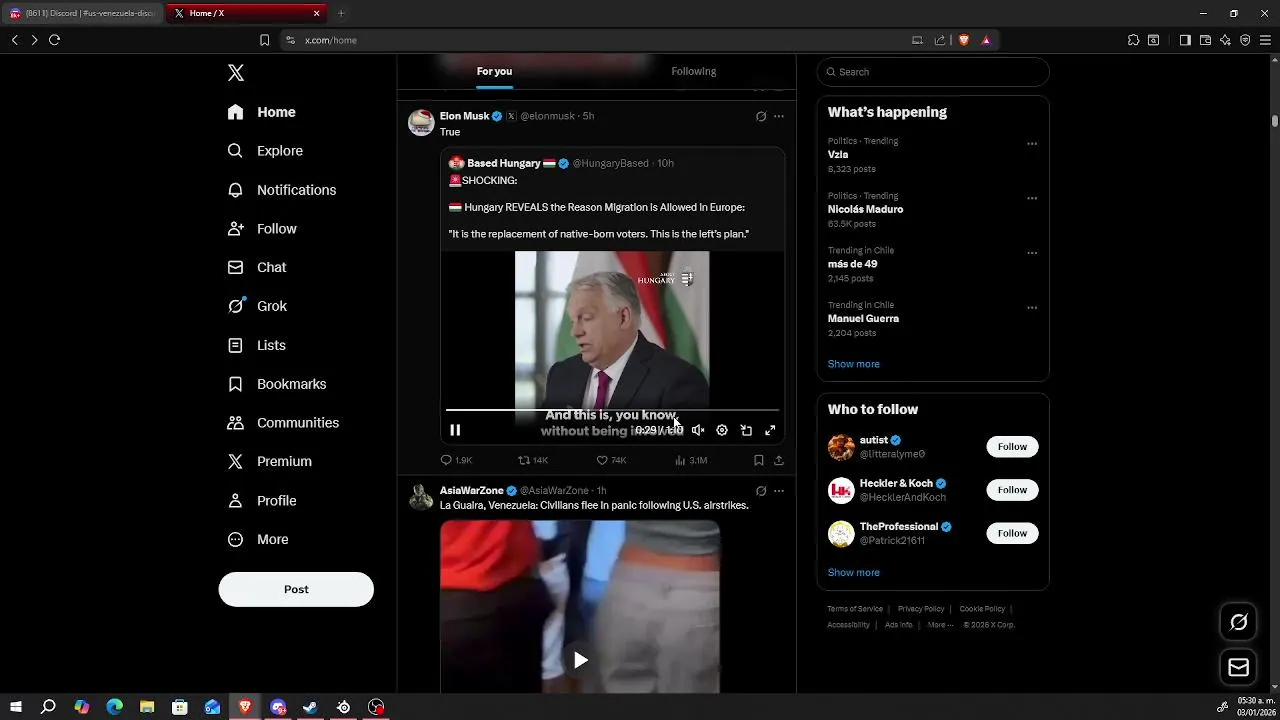Click in the X Search field
Image resolution: width=1280 pixels, height=720 pixels.
click(x=933, y=72)
